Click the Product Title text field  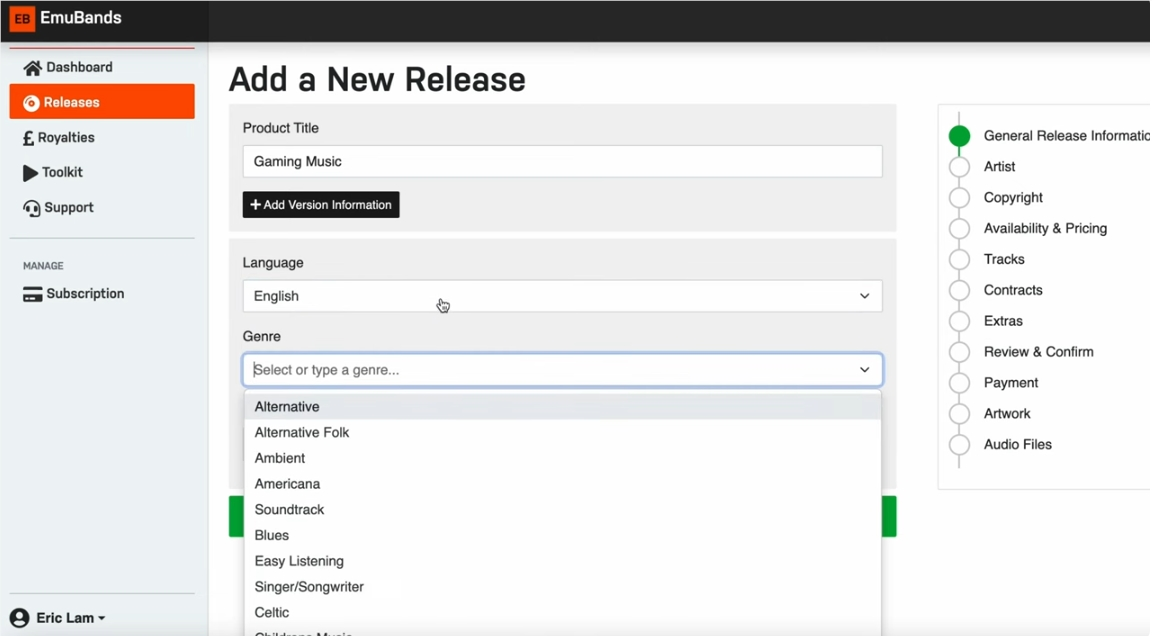(x=562, y=162)
